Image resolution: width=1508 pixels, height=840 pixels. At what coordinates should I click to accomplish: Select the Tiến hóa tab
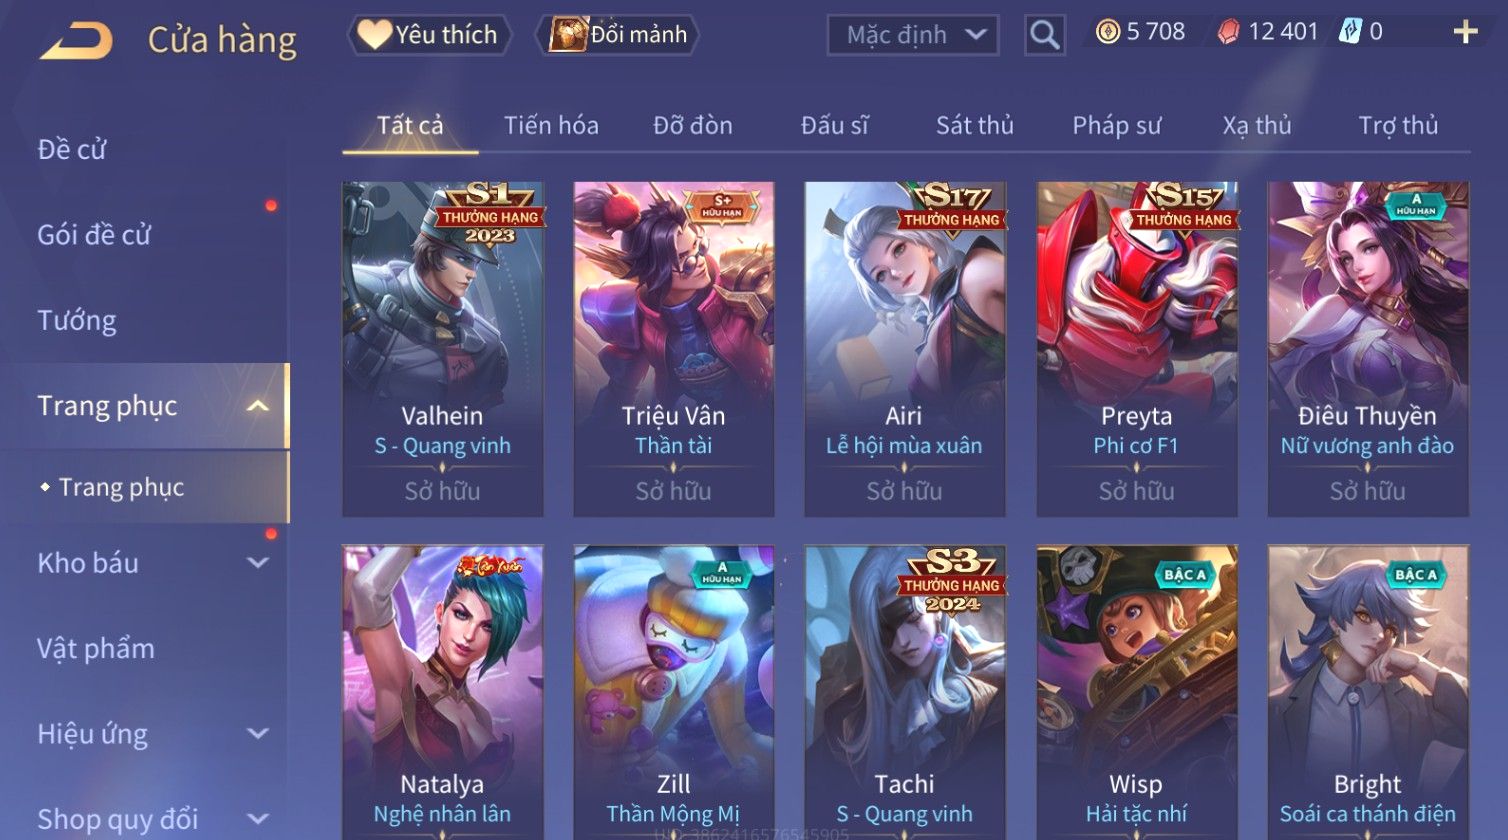[551, 125]
